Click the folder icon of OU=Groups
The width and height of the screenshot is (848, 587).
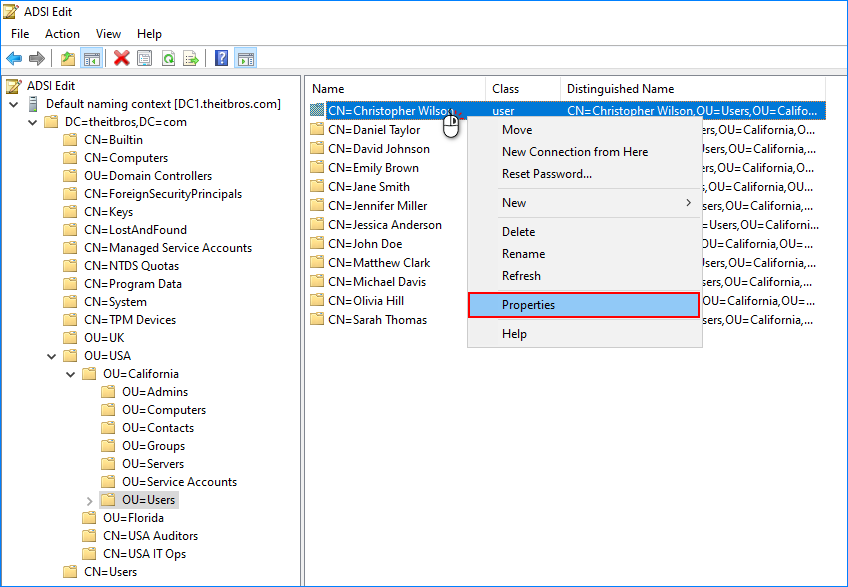(108, 446)
